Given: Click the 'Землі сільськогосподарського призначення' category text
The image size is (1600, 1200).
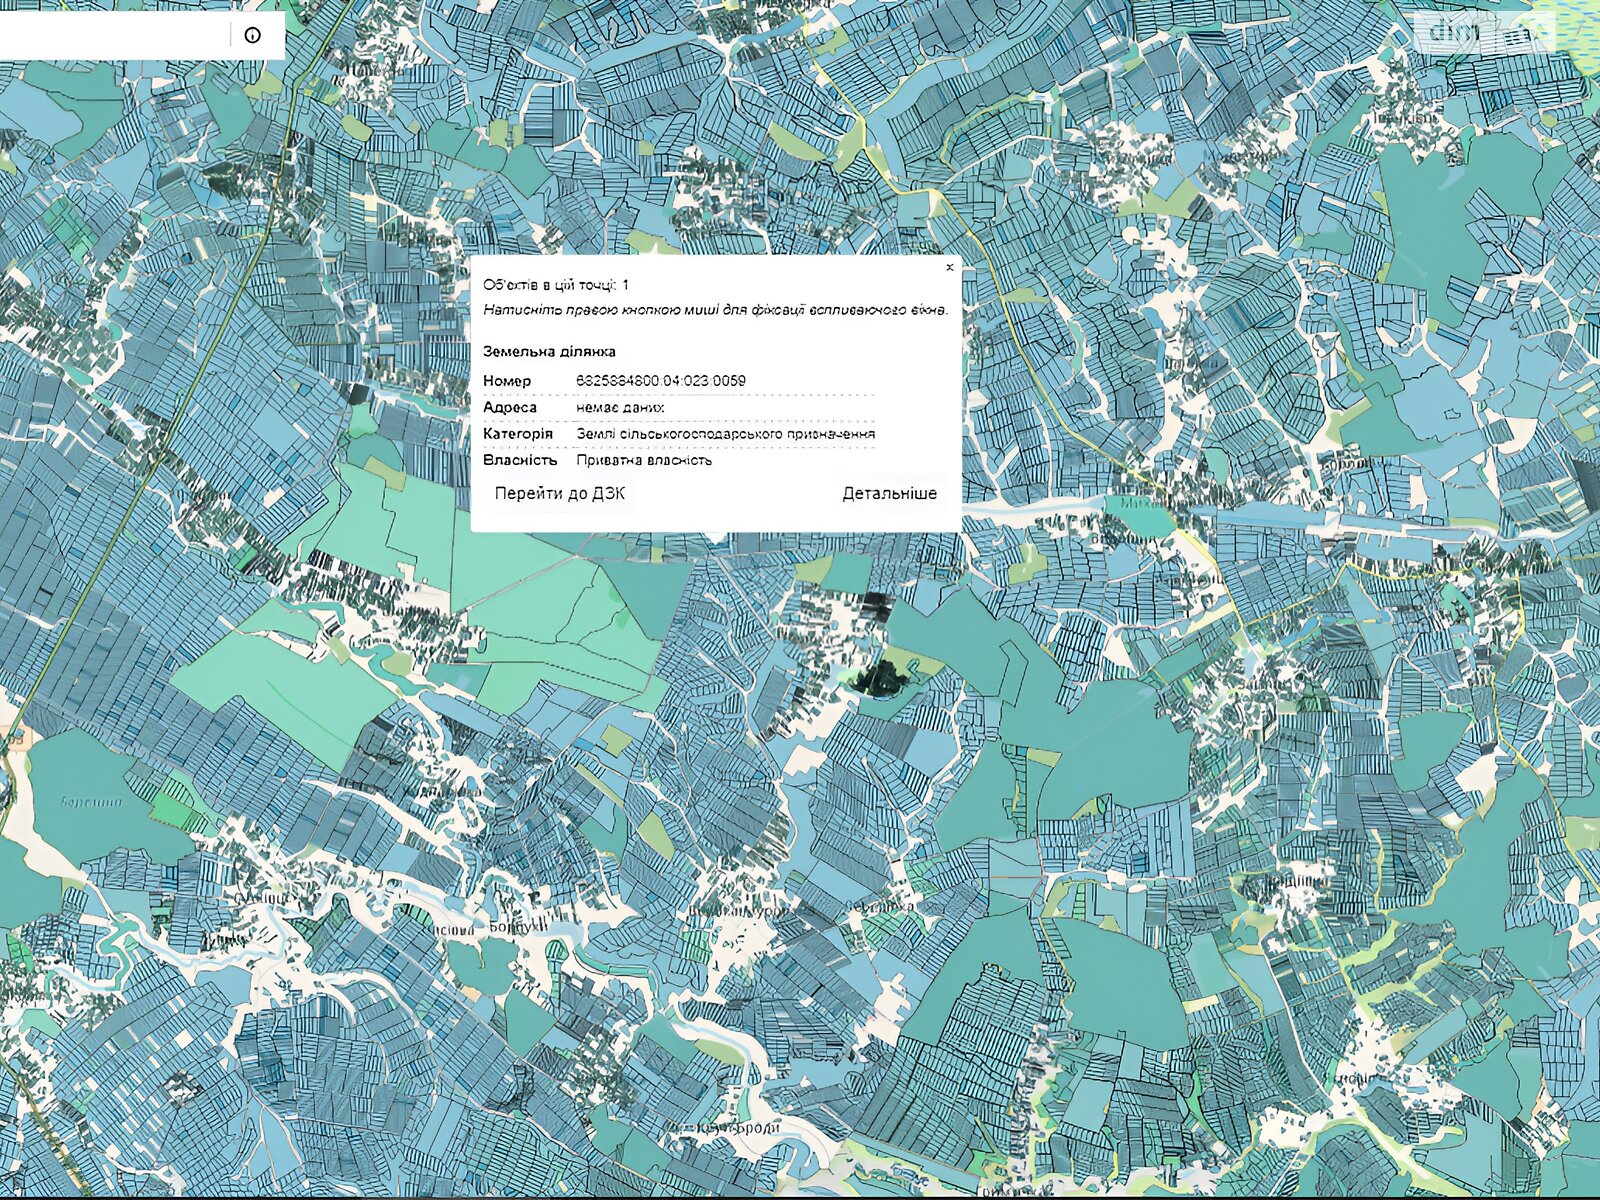Looking at the screenshot, I should point(726,434).
